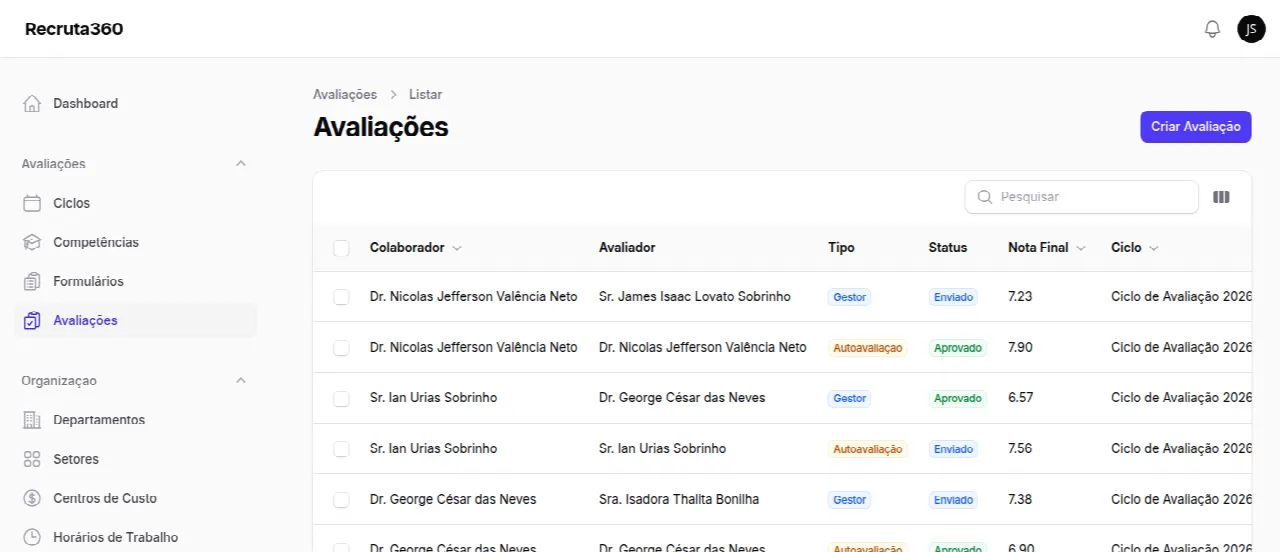Sort by the Colaborador column

click(416, 247)
